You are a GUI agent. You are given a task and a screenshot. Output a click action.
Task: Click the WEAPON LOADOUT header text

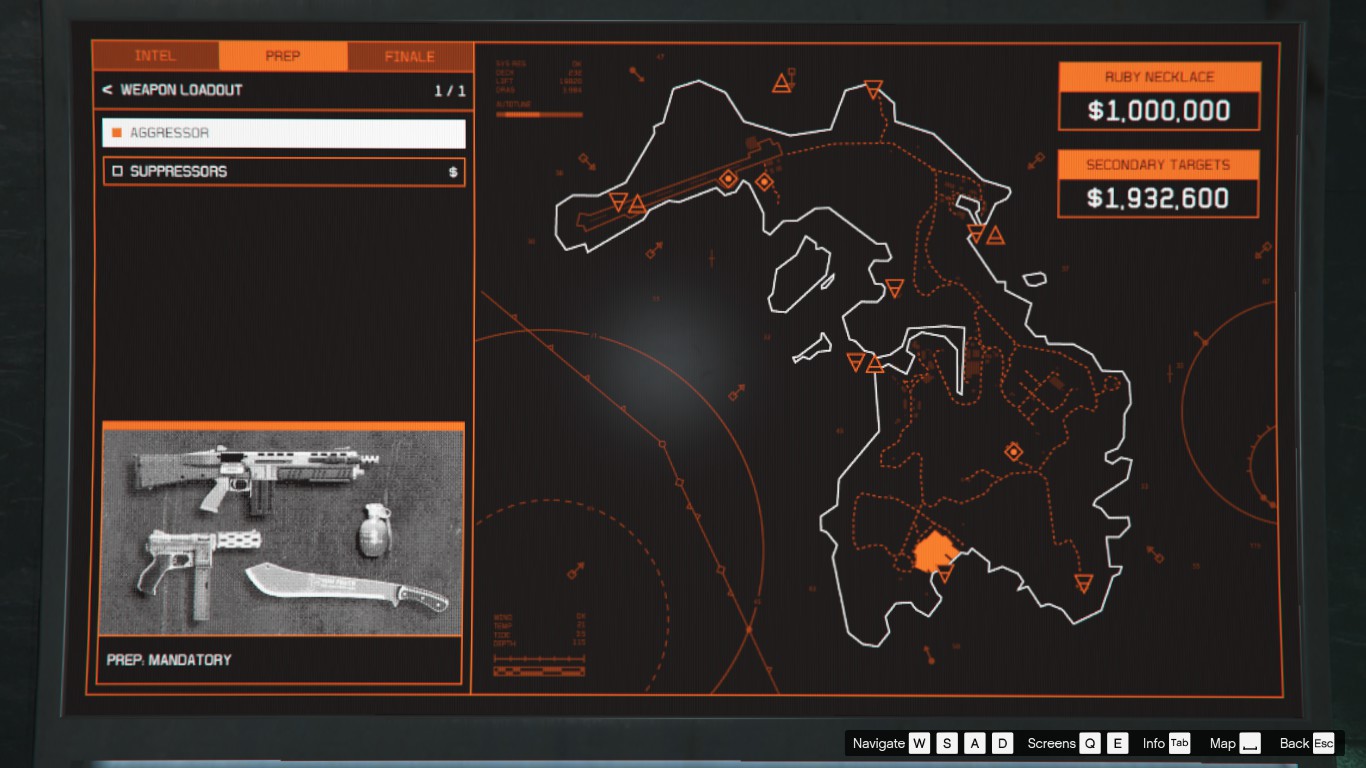tap(181, 90)
